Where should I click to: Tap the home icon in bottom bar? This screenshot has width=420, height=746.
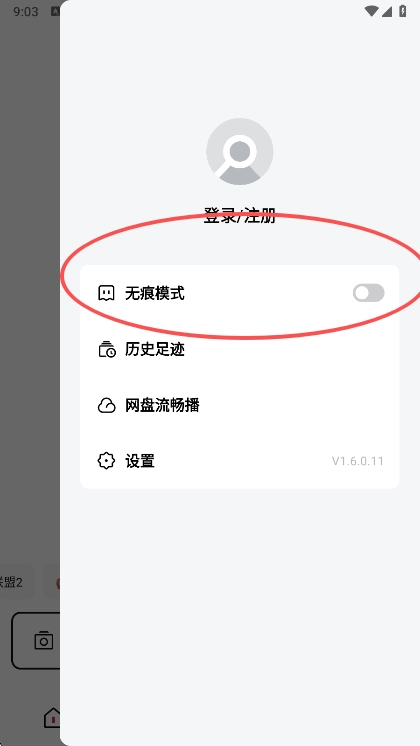[52, 717]
